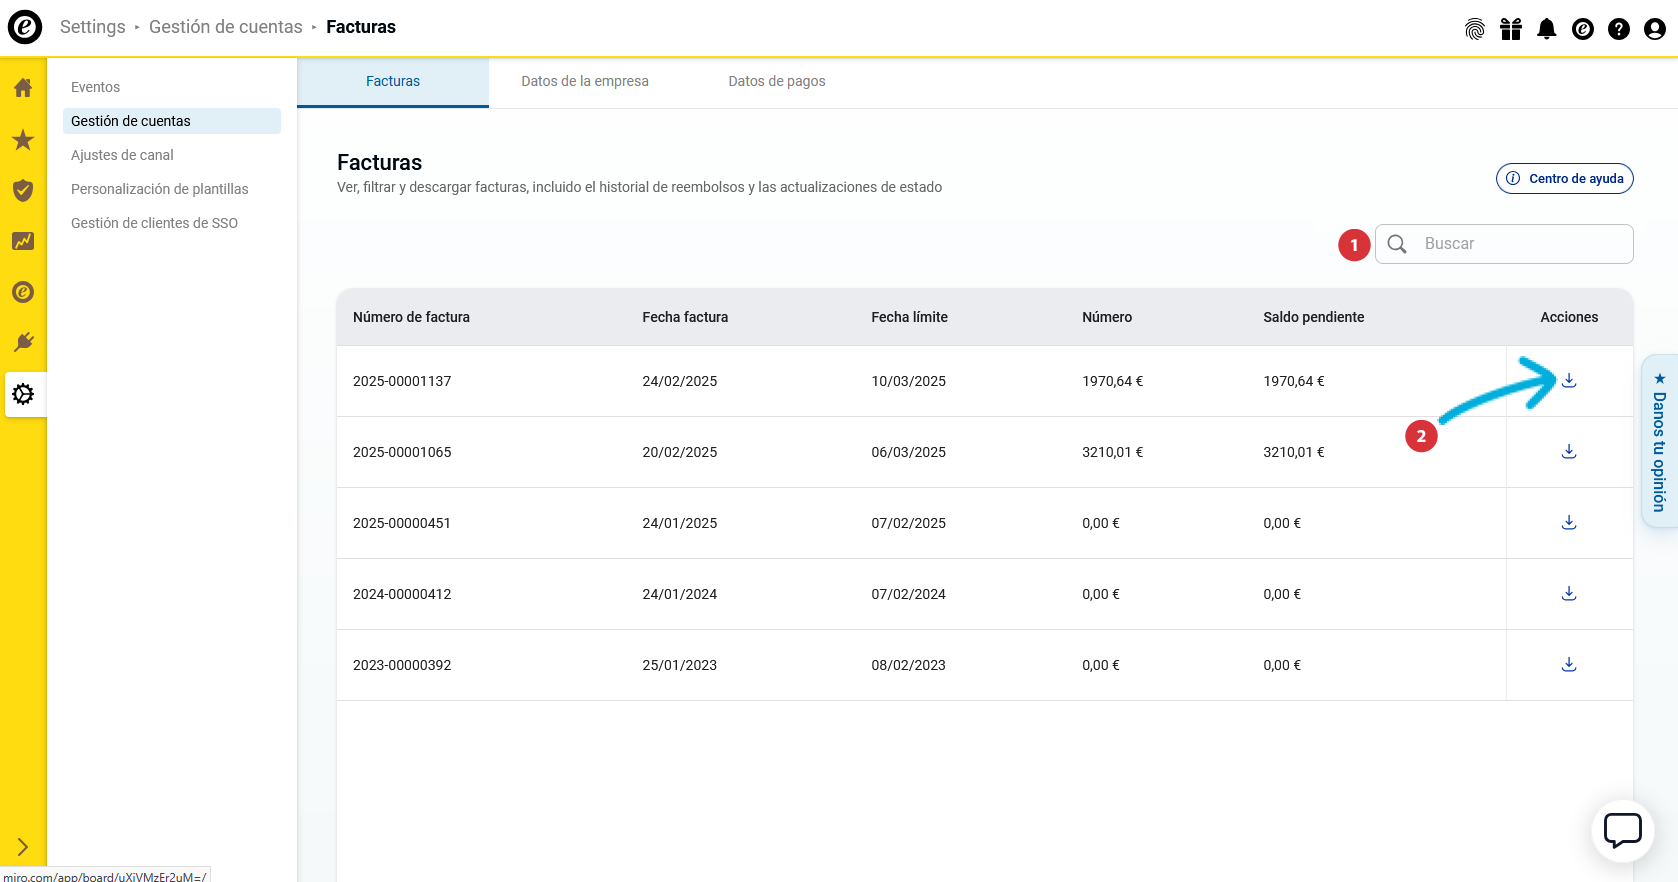Open the user profile icon
The height and width of the screenshot is (882, 1678).
tap(1655, 29)
